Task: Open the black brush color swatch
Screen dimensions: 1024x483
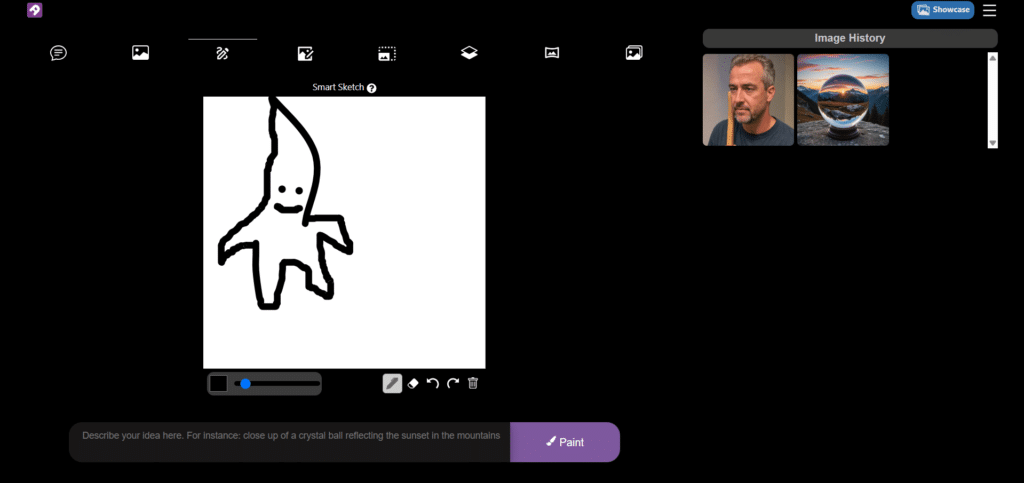Action: coord(219,384)
